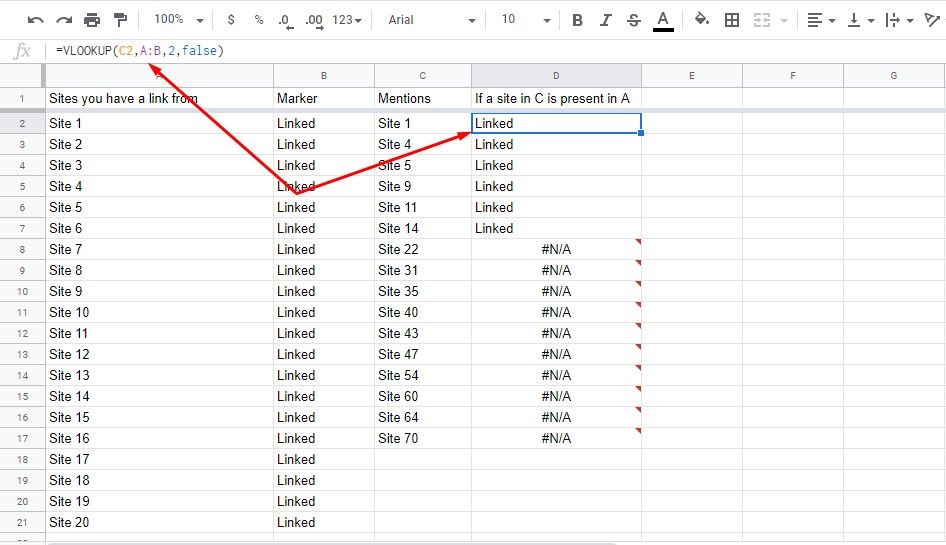Select column G header

tap(894, 75)
